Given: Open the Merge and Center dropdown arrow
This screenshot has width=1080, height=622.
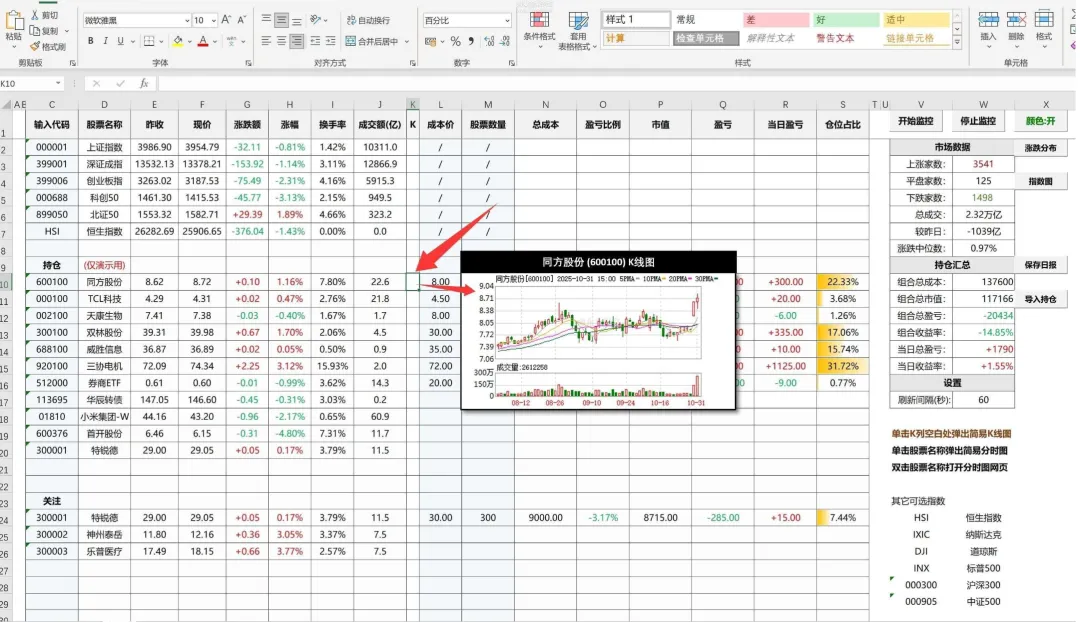Looking at the screenshot, I should coord(407,42).
